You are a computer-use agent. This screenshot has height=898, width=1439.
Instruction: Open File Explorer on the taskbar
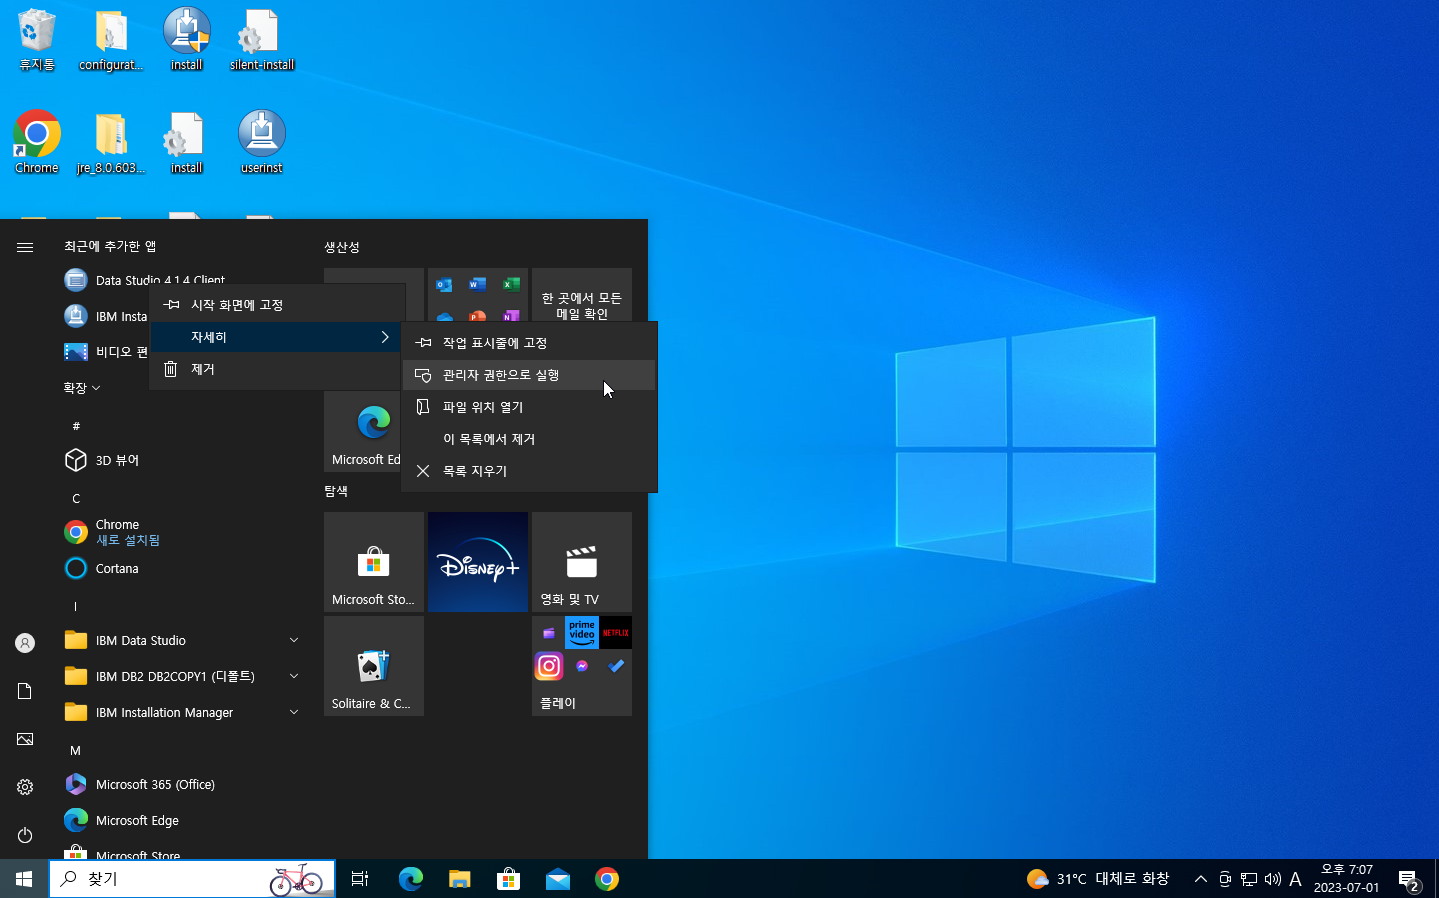coord(459,879)
